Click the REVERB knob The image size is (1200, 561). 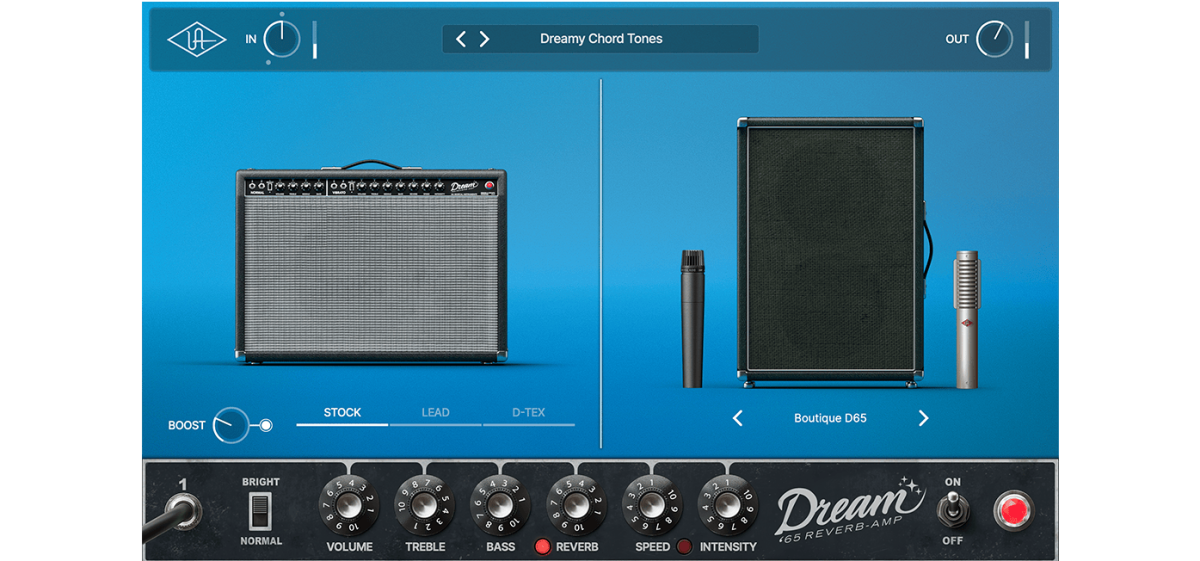(577, 506)
